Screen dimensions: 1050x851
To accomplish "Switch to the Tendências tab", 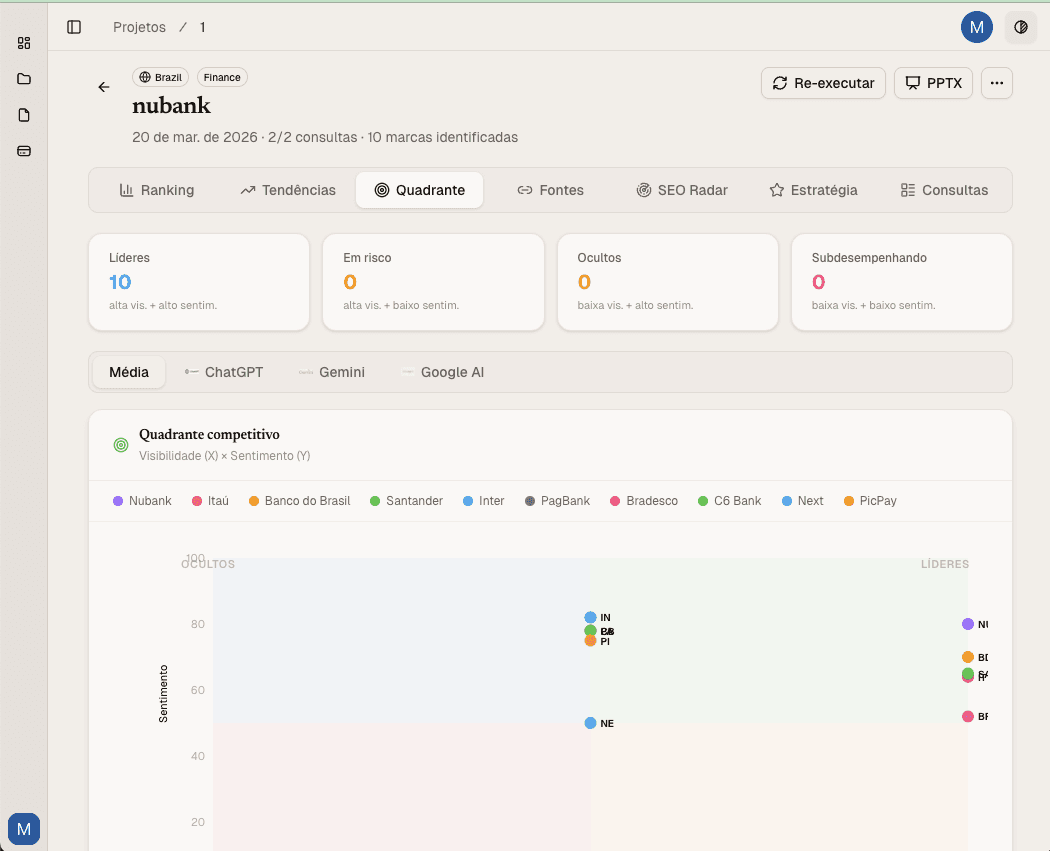I will 288,190.
